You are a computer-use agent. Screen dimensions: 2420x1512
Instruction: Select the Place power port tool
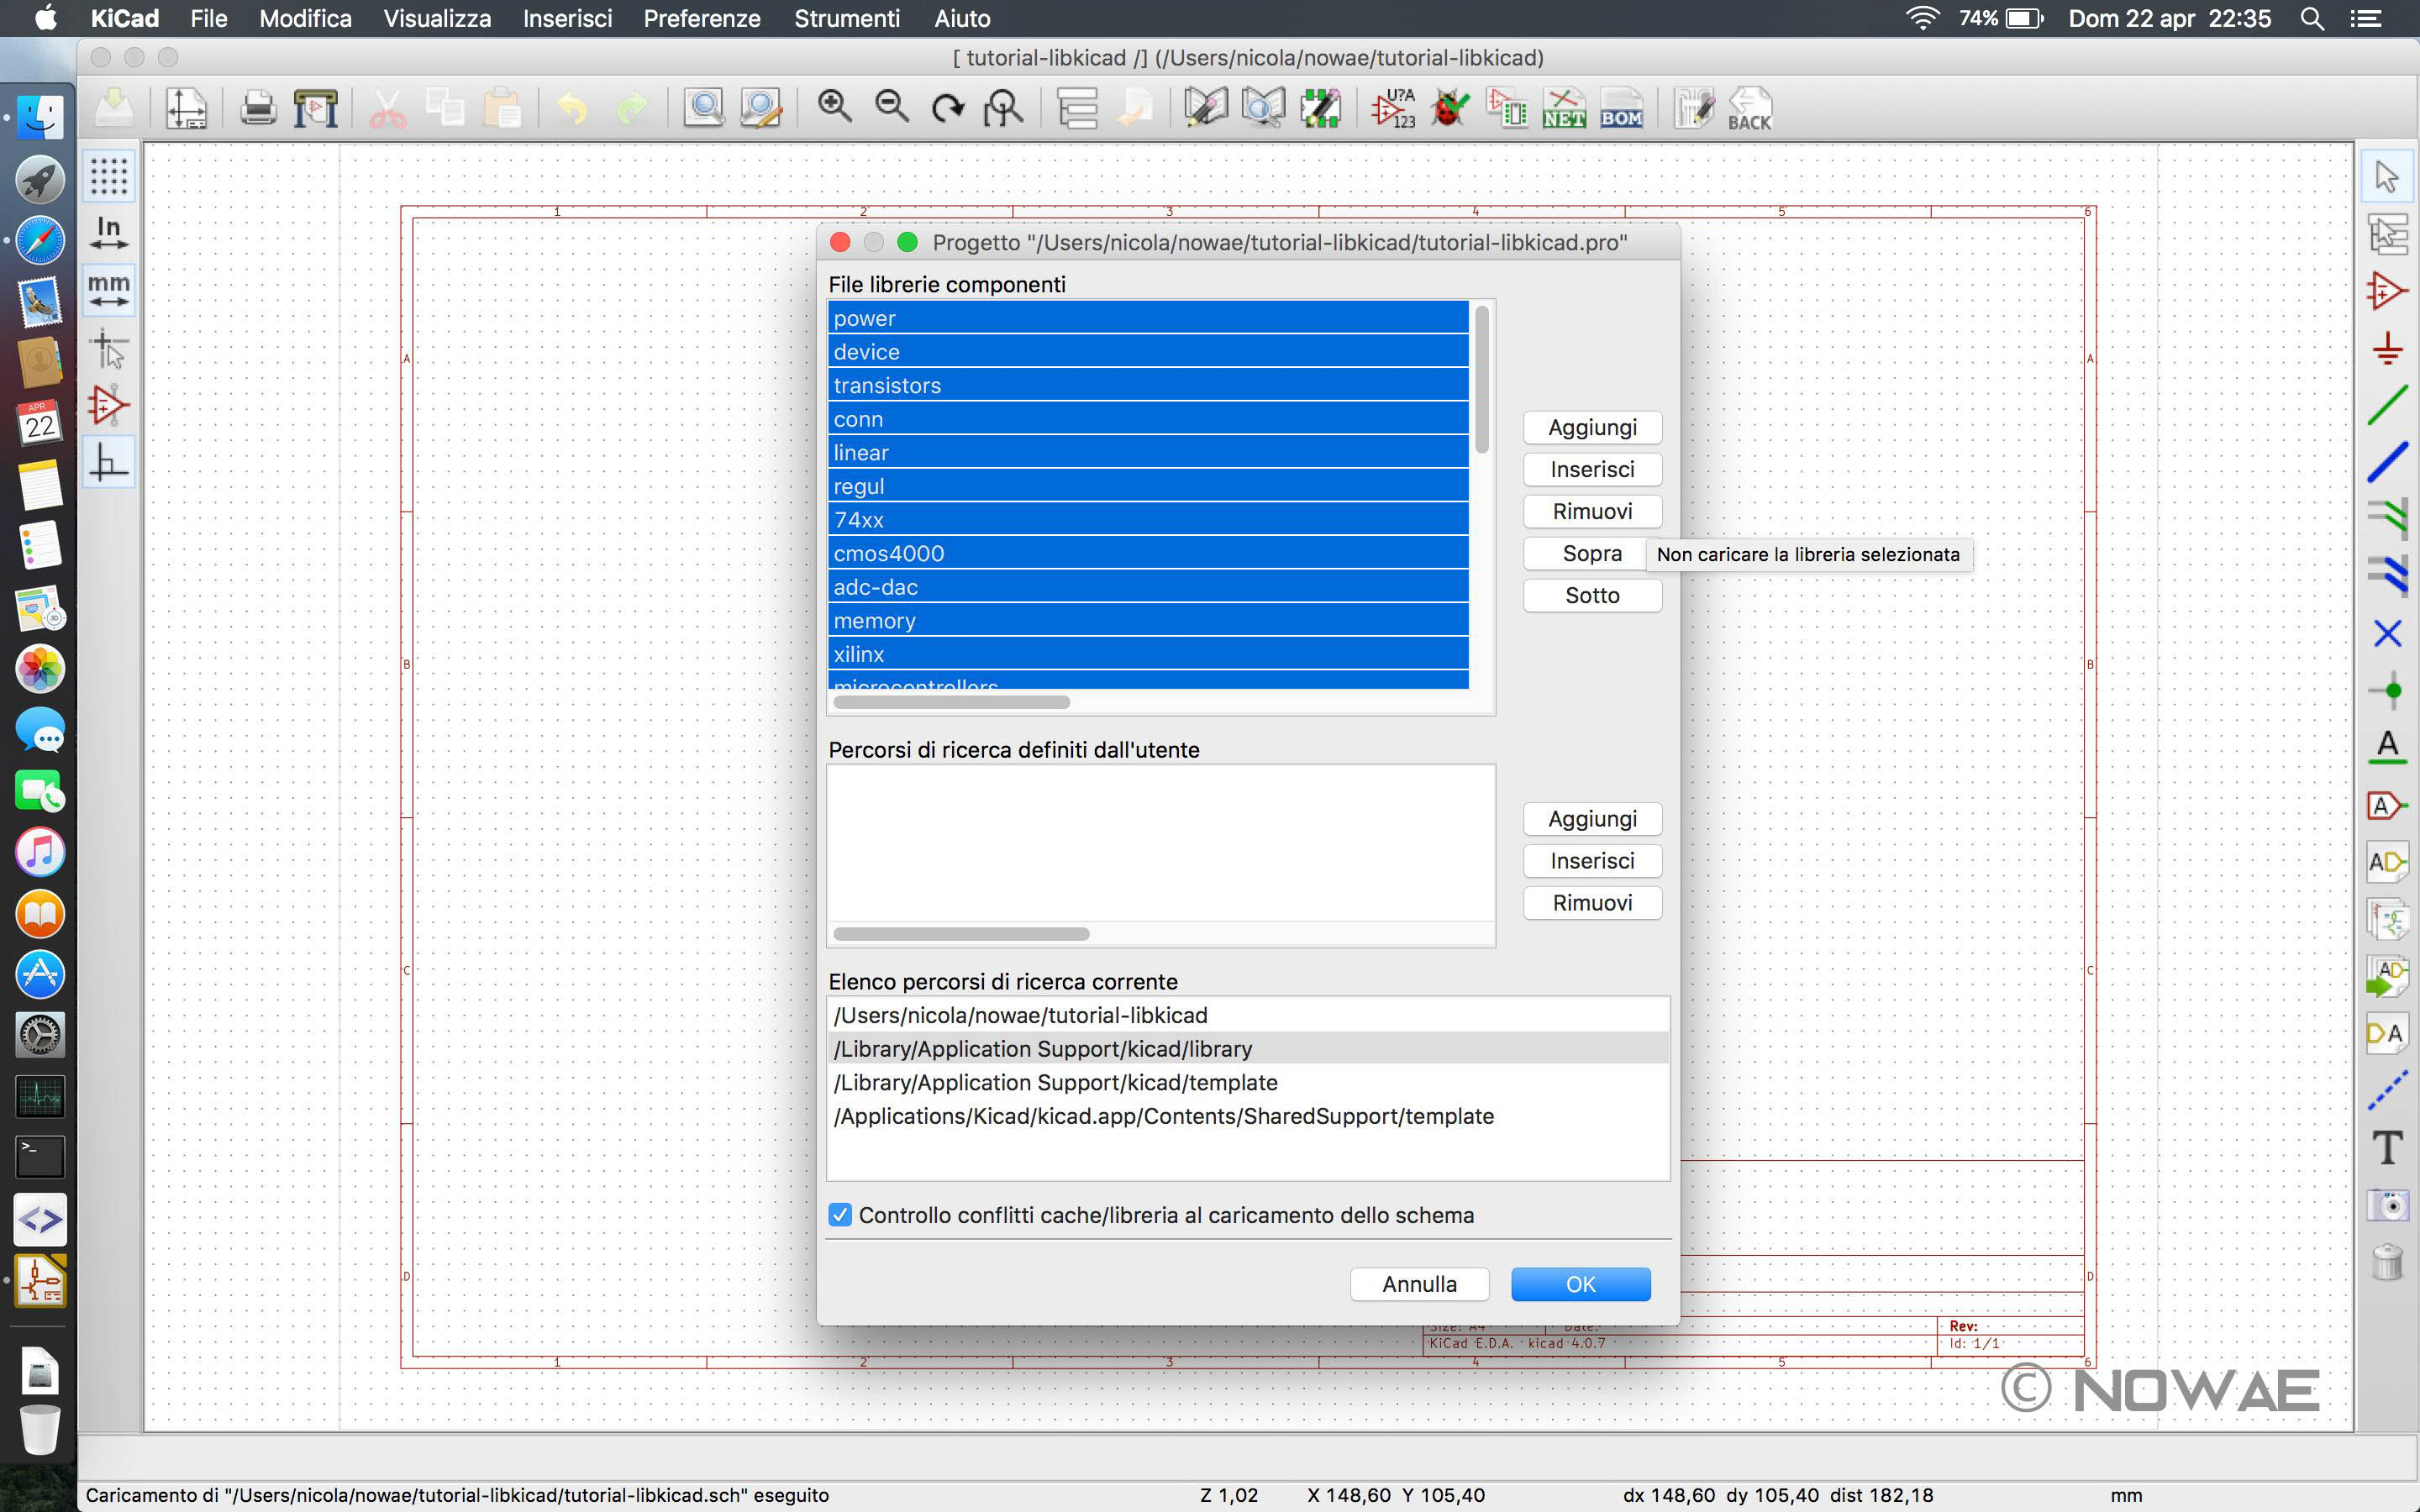(2387, 348)
